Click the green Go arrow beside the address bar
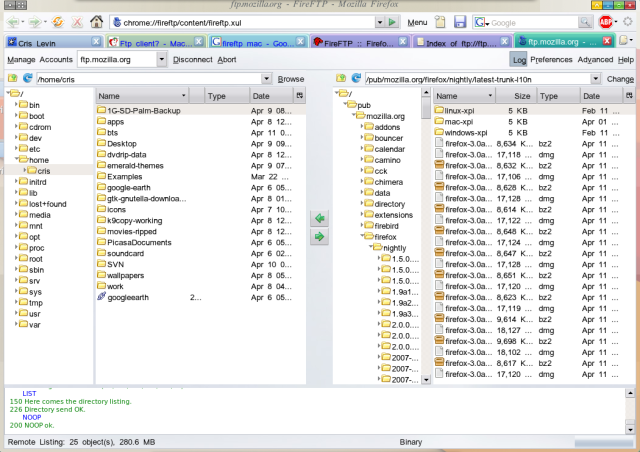The width and height of the screenshot is (640, 452). point(392,22)
